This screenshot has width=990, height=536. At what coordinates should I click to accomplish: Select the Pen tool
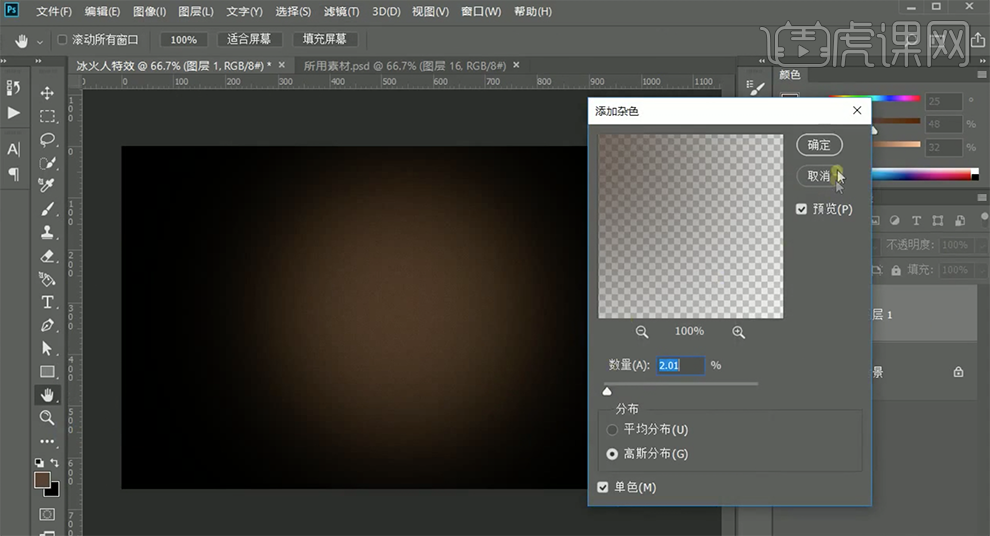pyautogui.click(x=47, y=325)
